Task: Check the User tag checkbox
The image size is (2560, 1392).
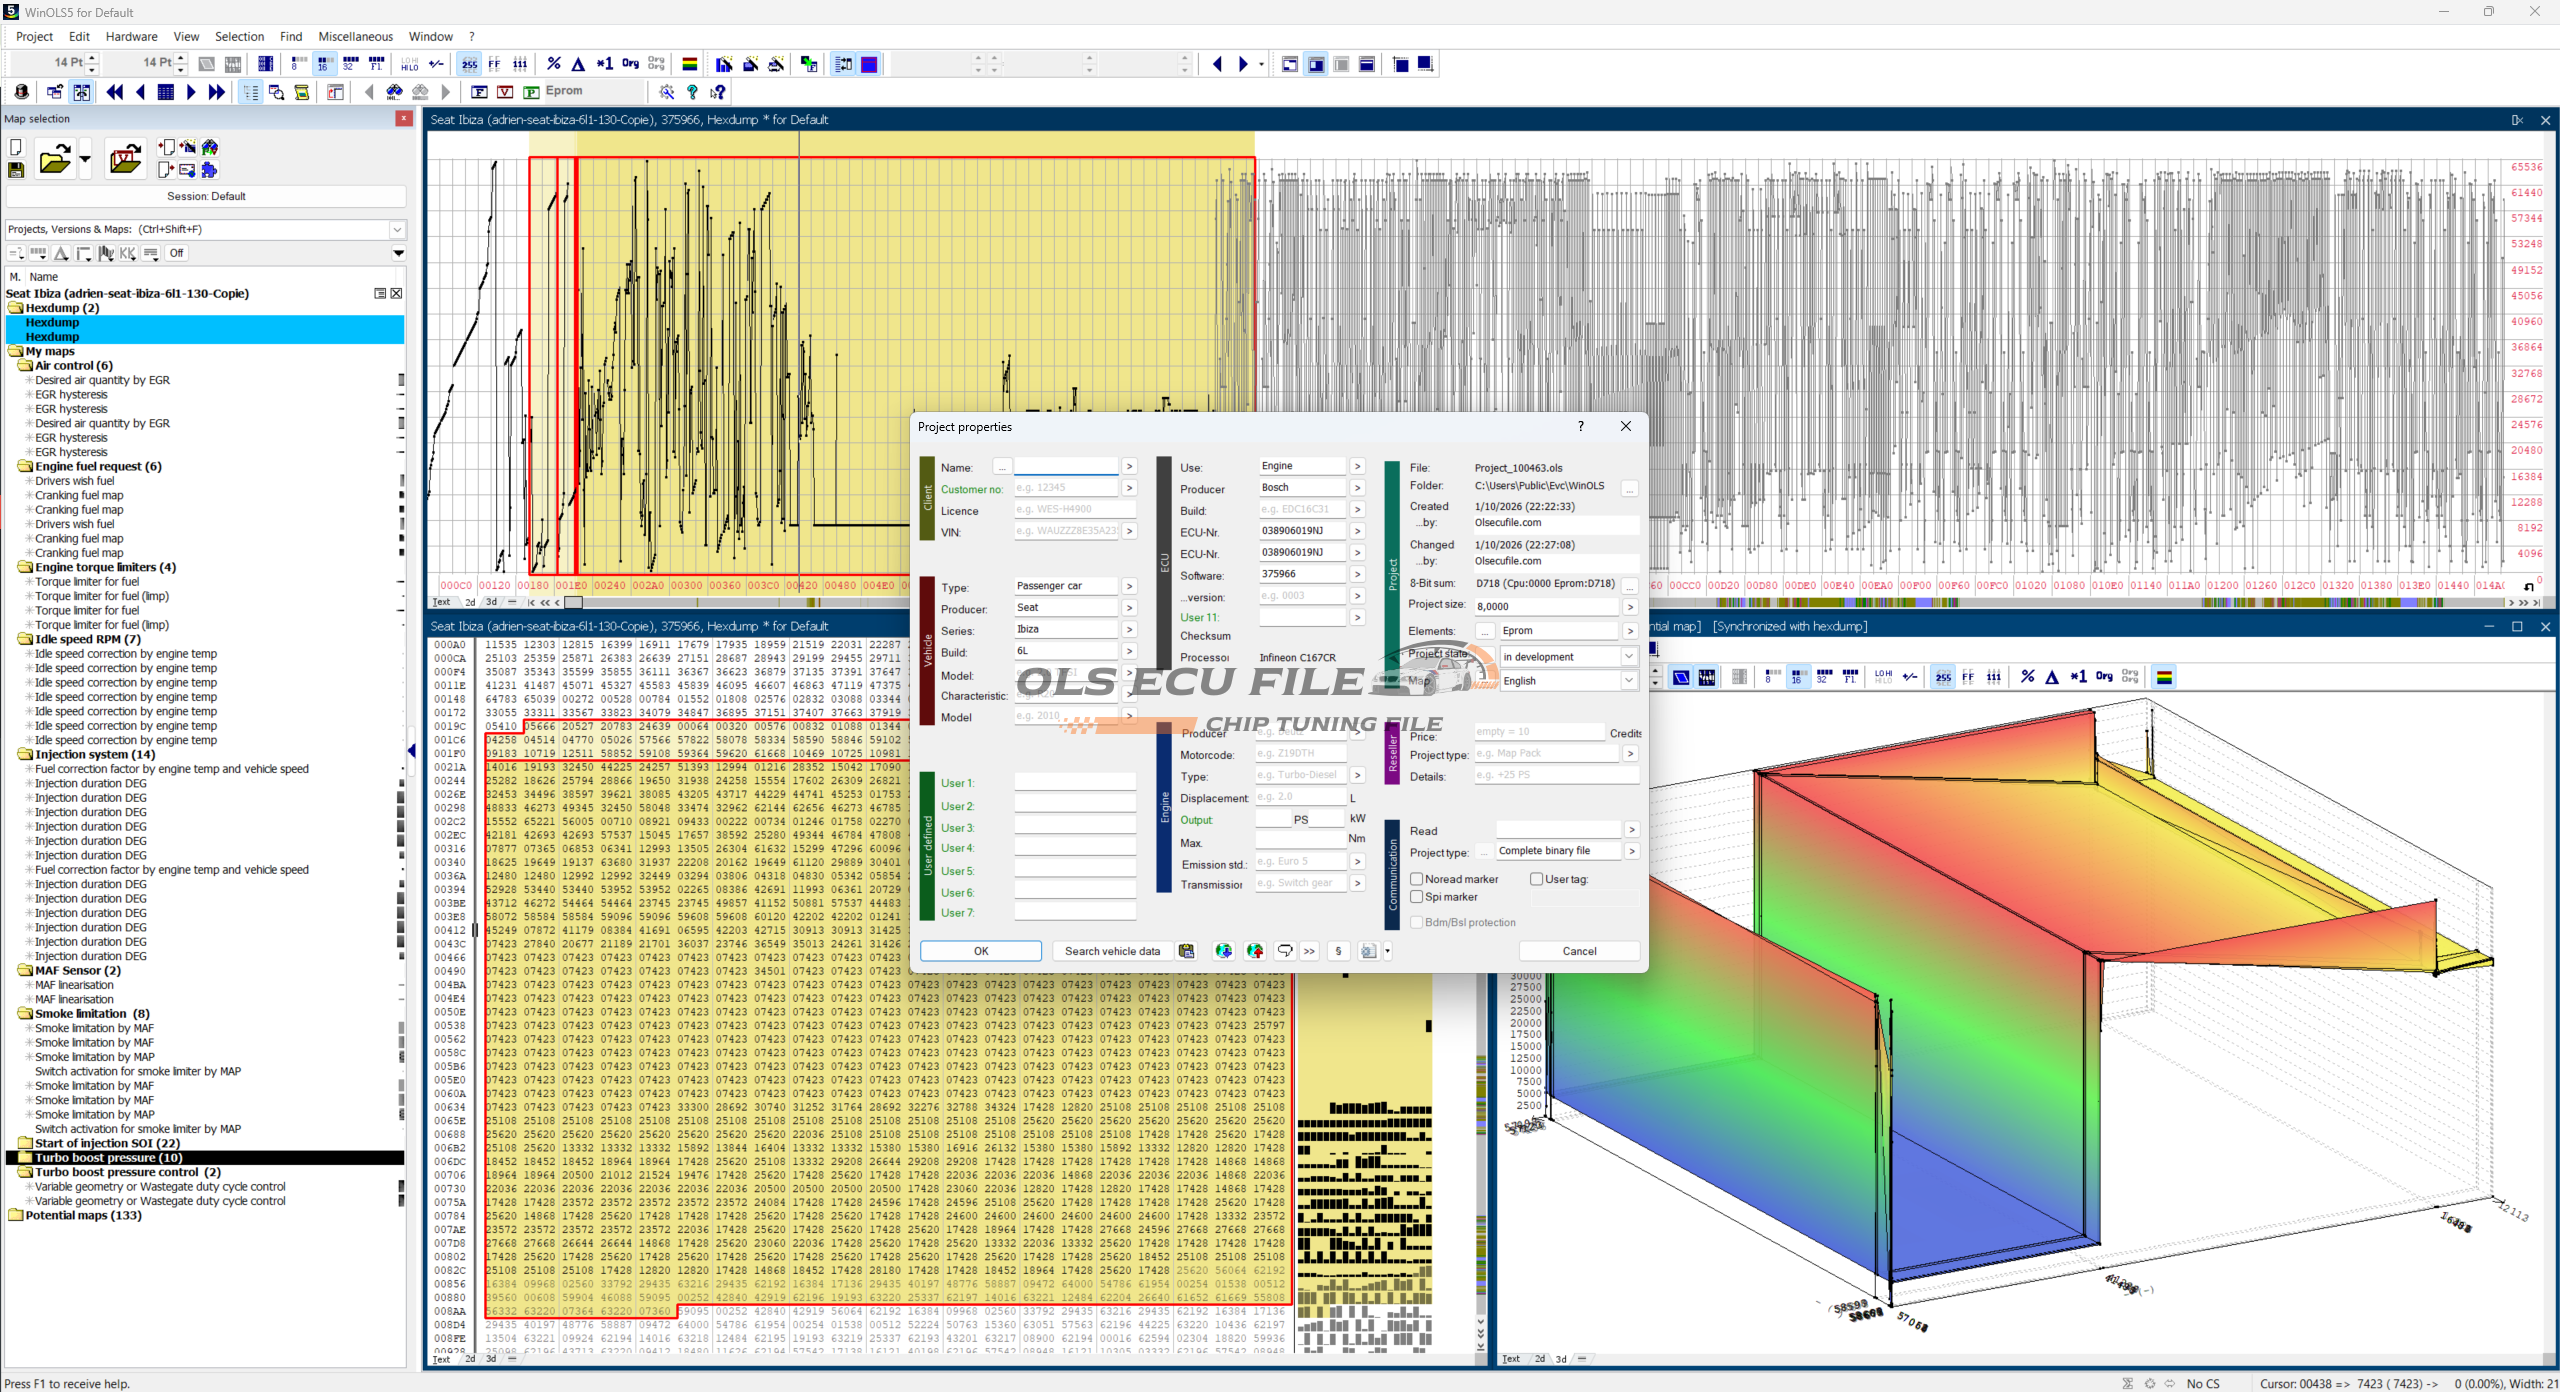Action: click(x=1536, y=879)
